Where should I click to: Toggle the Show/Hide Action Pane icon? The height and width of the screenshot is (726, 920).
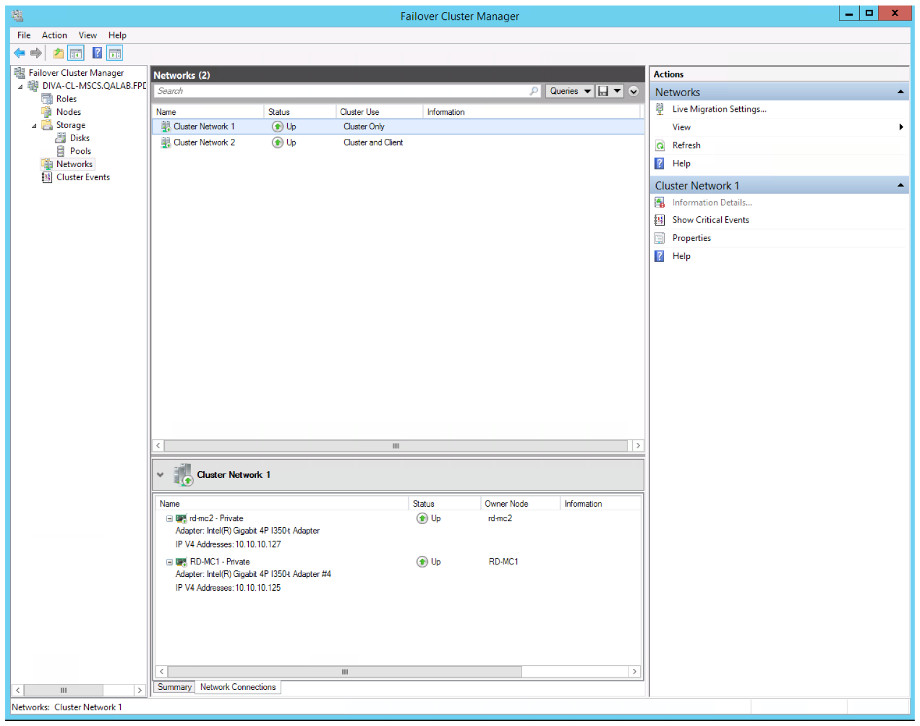click(x=114, y=53)
